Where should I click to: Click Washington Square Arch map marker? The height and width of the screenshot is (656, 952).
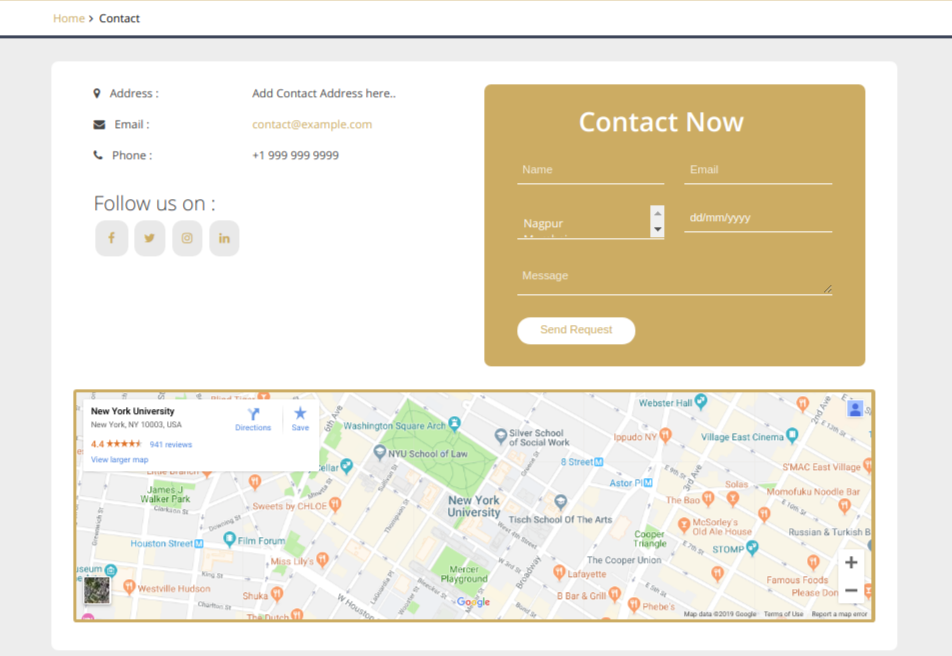click(454, 423)
